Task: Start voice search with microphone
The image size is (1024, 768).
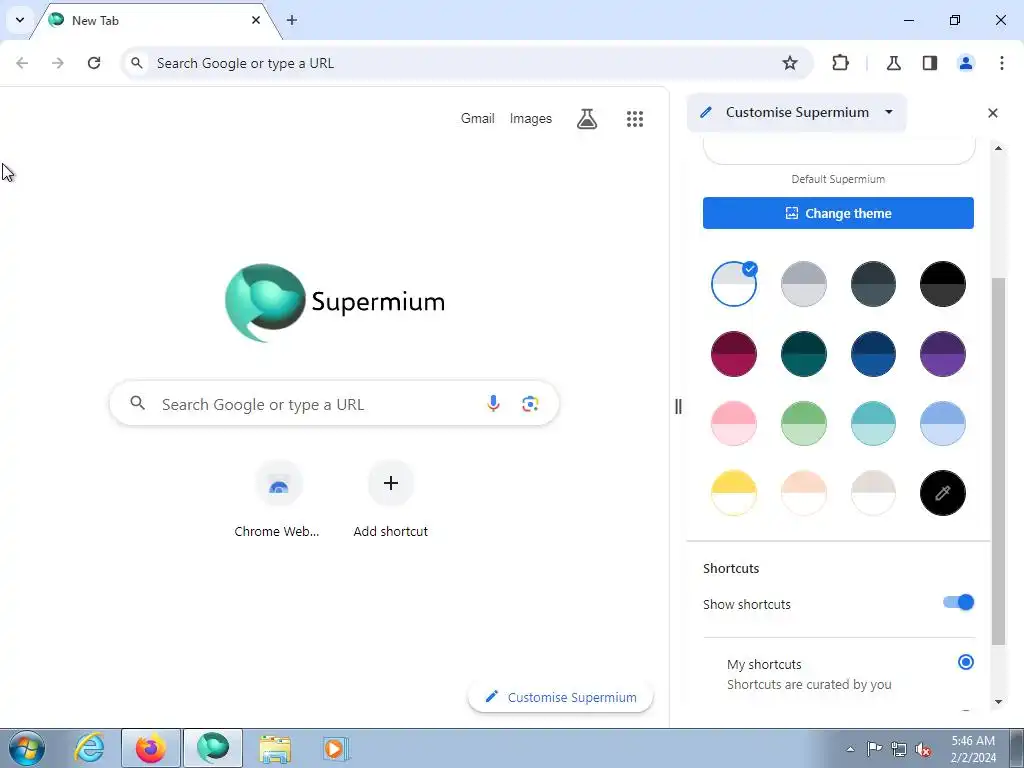Action: click(x=493, y=404)
